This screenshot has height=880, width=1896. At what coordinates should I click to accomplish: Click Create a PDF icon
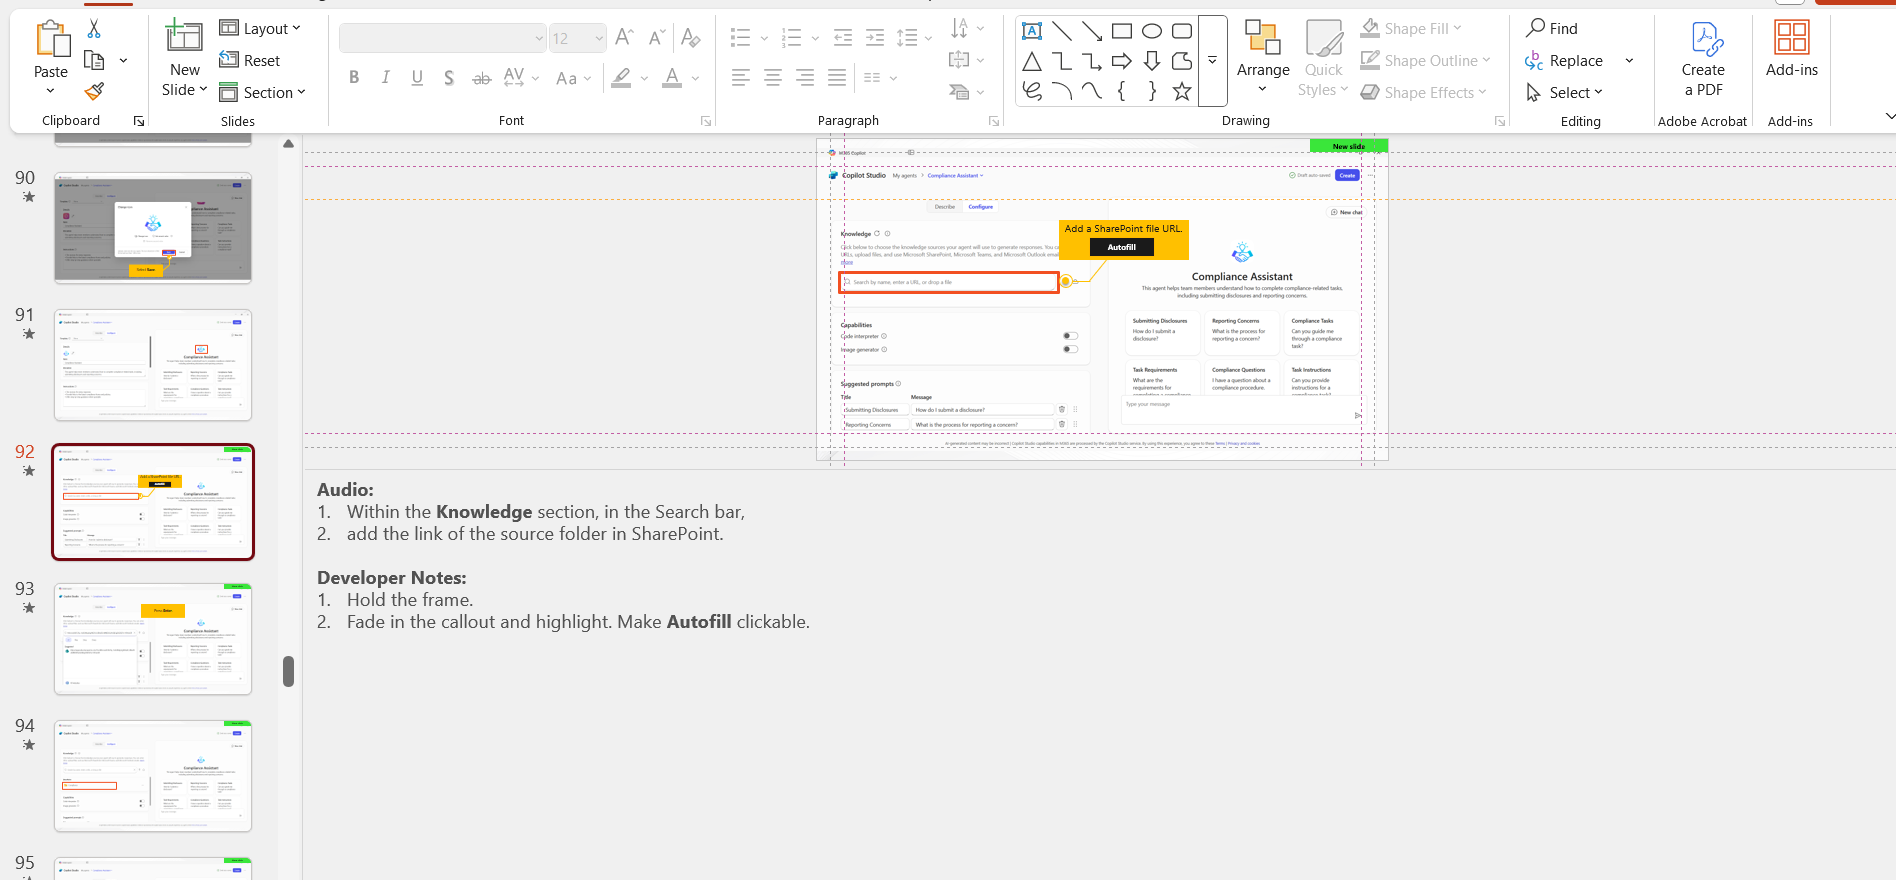point(1707,39)
